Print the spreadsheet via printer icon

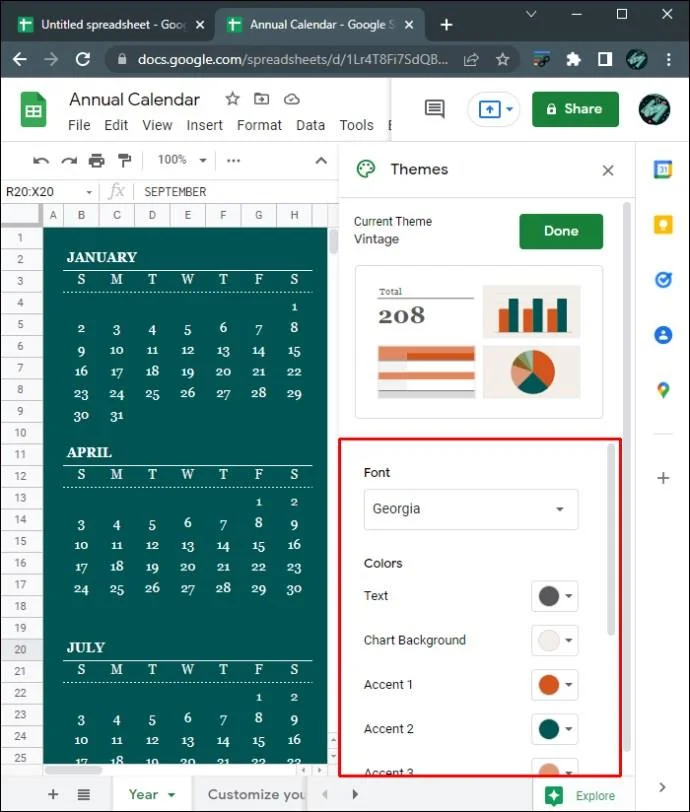(x=96, y=161)
